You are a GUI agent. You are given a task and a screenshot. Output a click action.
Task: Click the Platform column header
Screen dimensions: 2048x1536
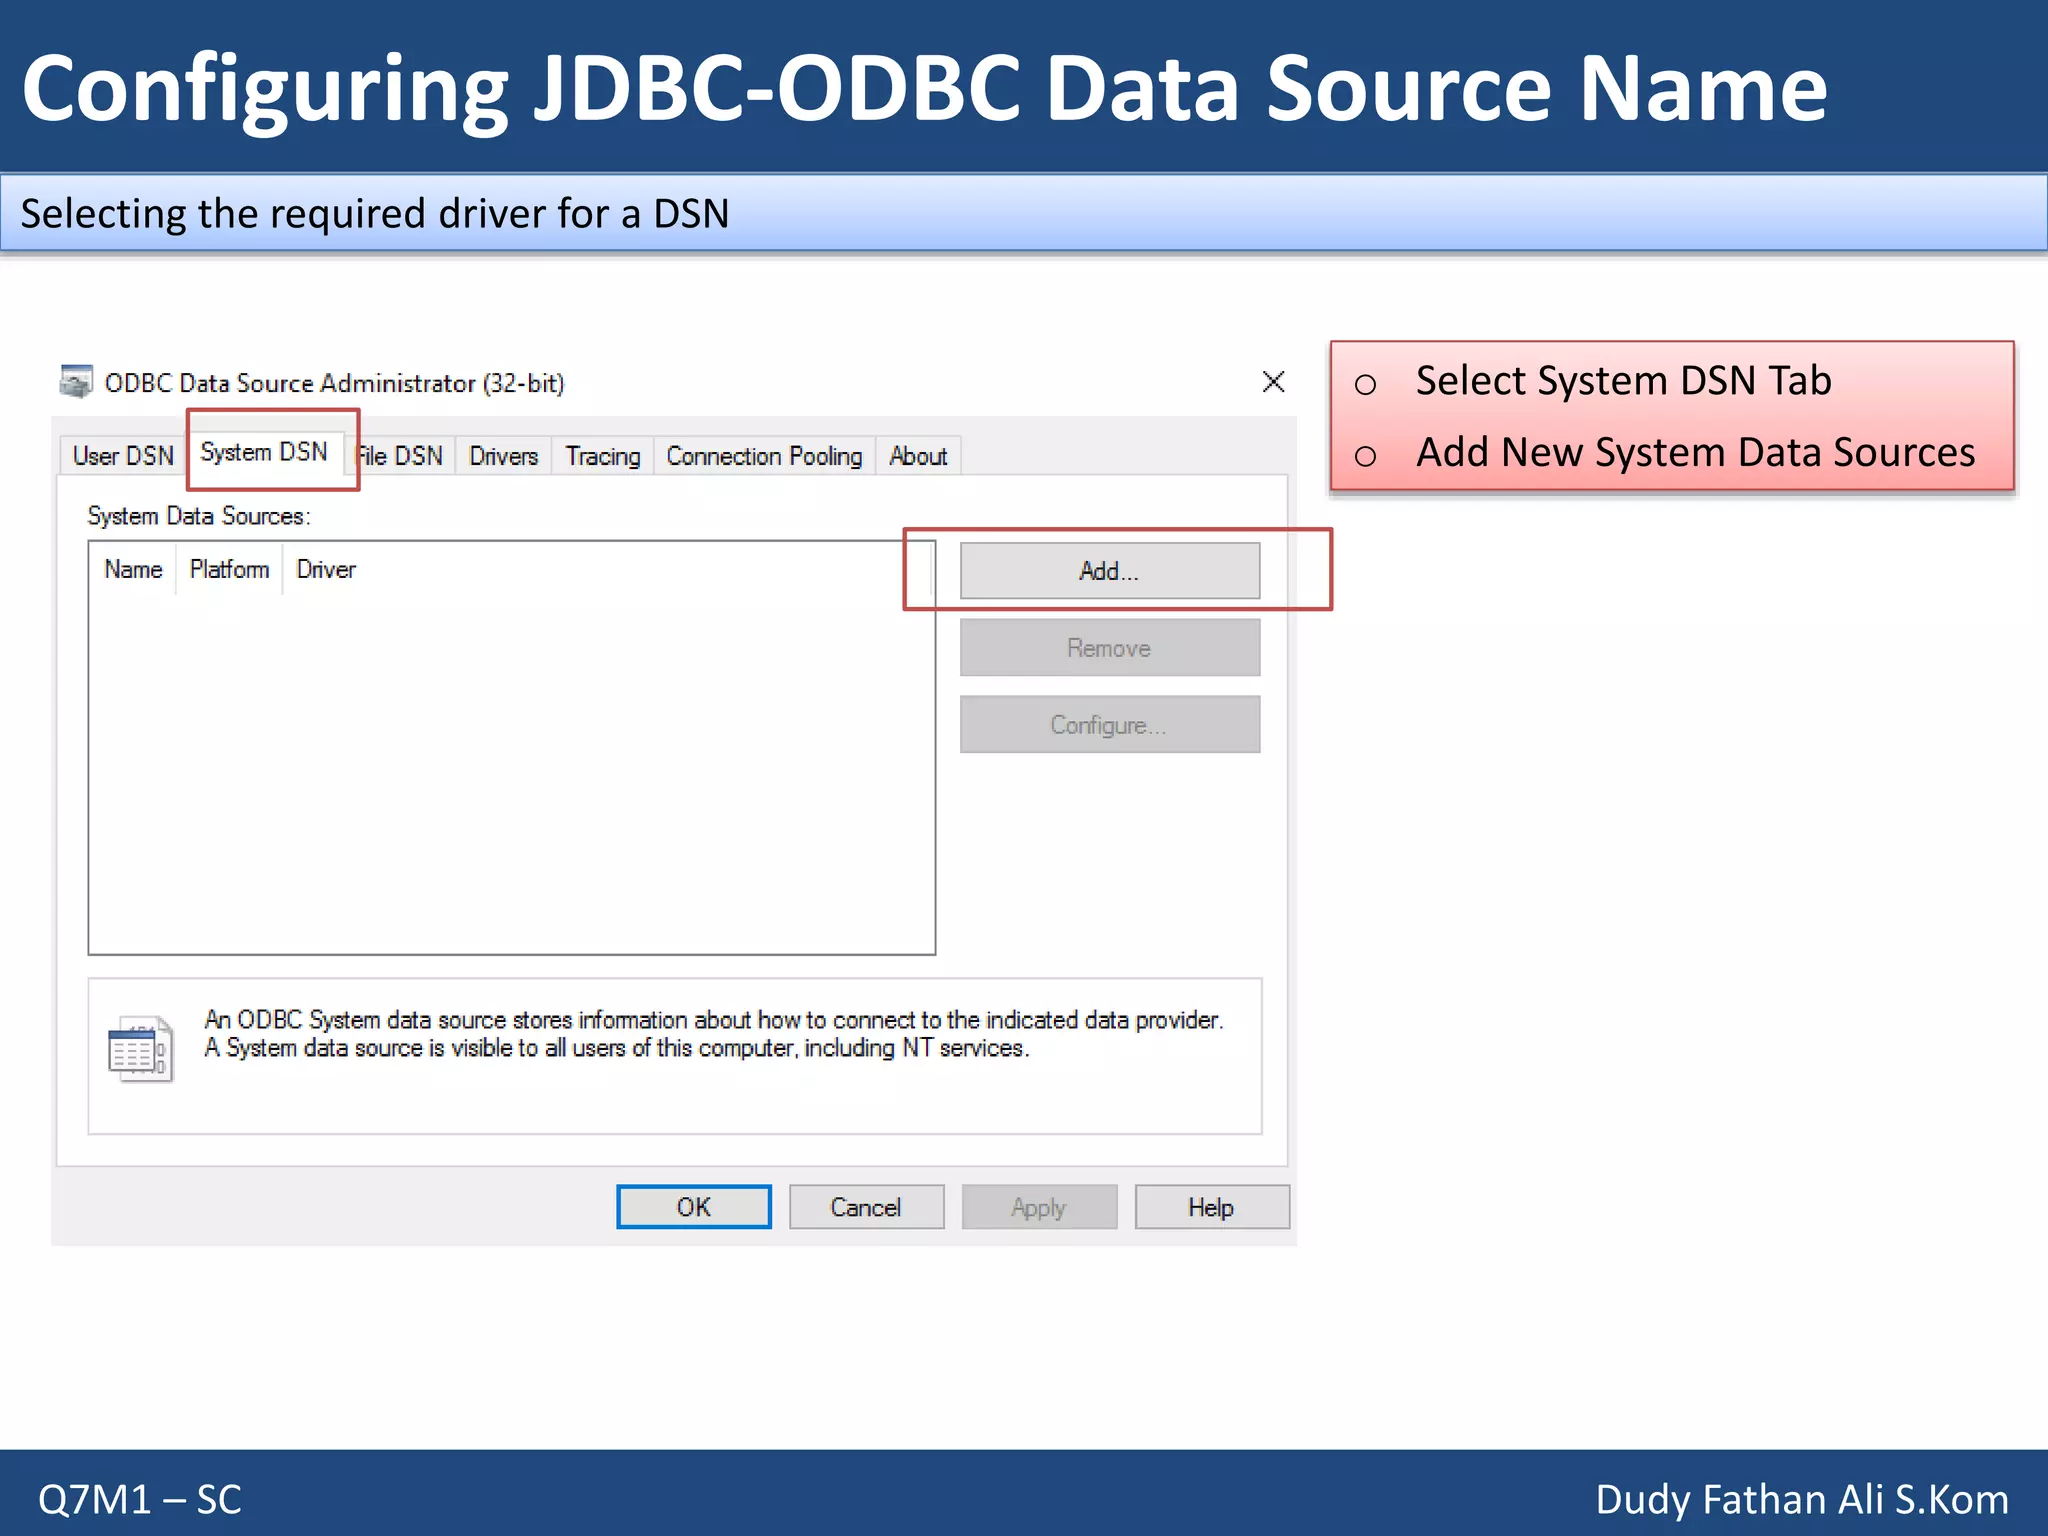pos(229,569)
